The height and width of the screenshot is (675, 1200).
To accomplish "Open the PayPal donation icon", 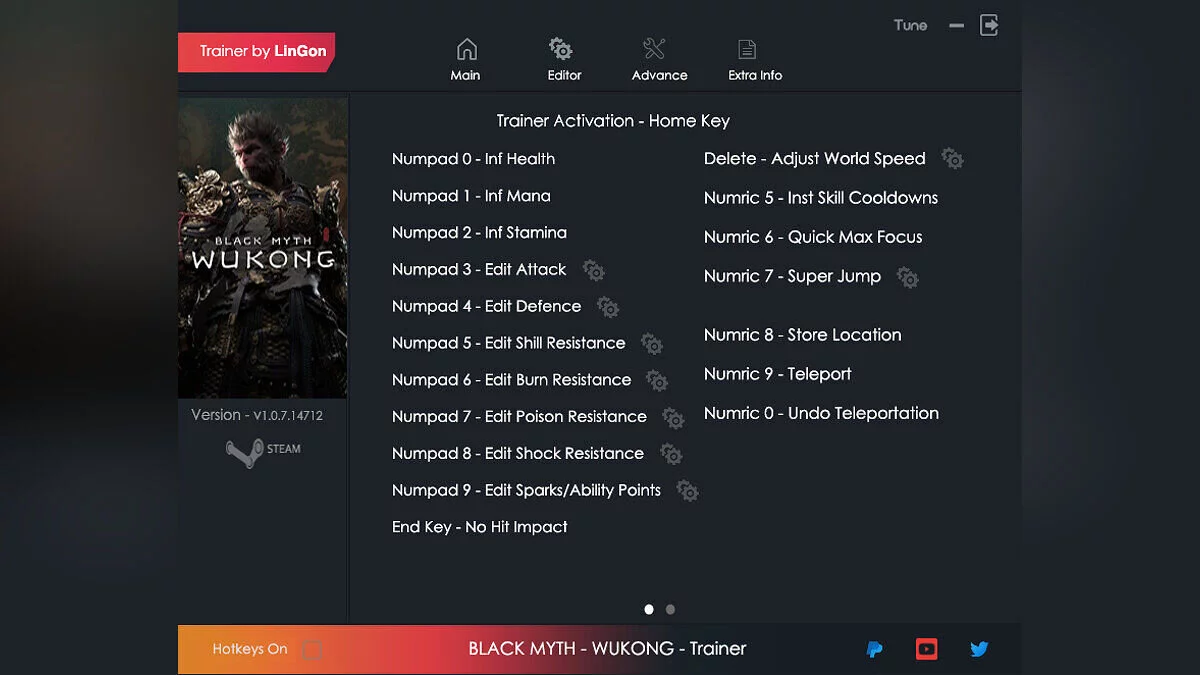I will (x=874, y=650).
